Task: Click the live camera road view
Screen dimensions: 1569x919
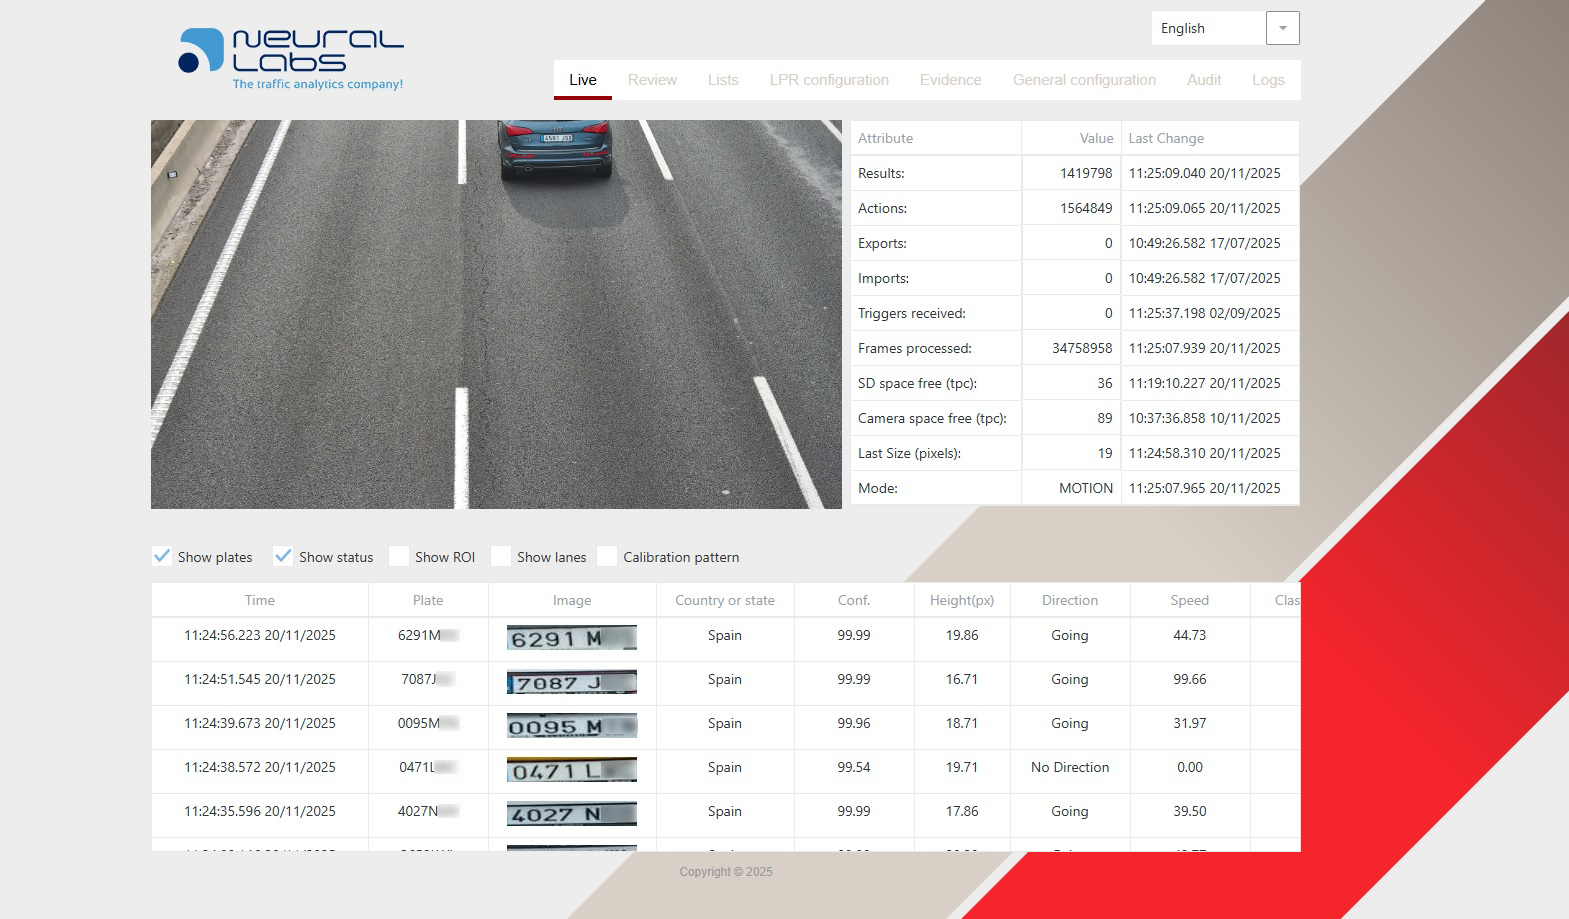Action: (x=496, y=314)
